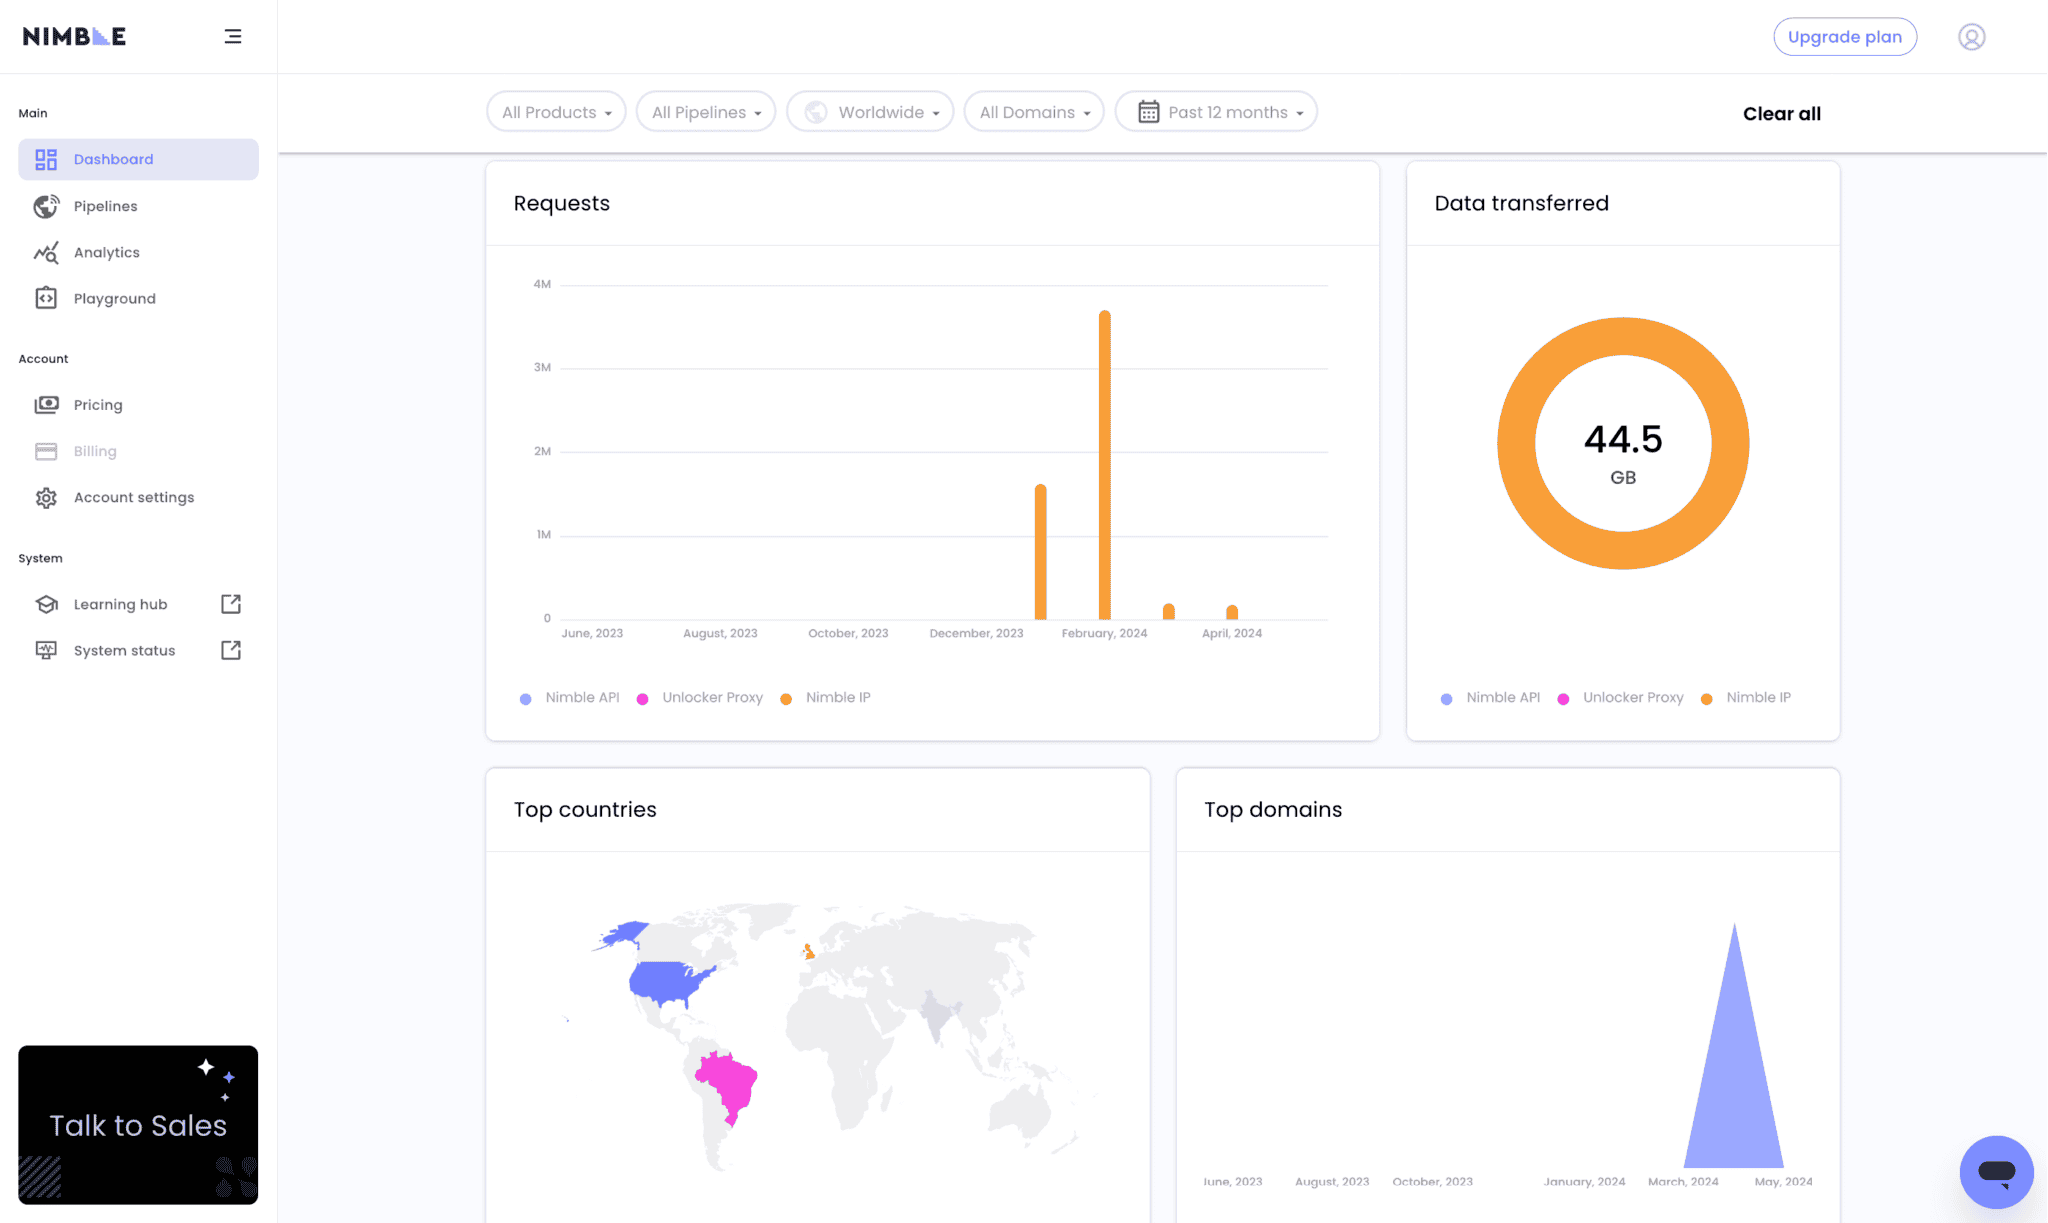
Task: Toggle Unlocker Proxy in Data transferred legend
Action: [1621, 698]
